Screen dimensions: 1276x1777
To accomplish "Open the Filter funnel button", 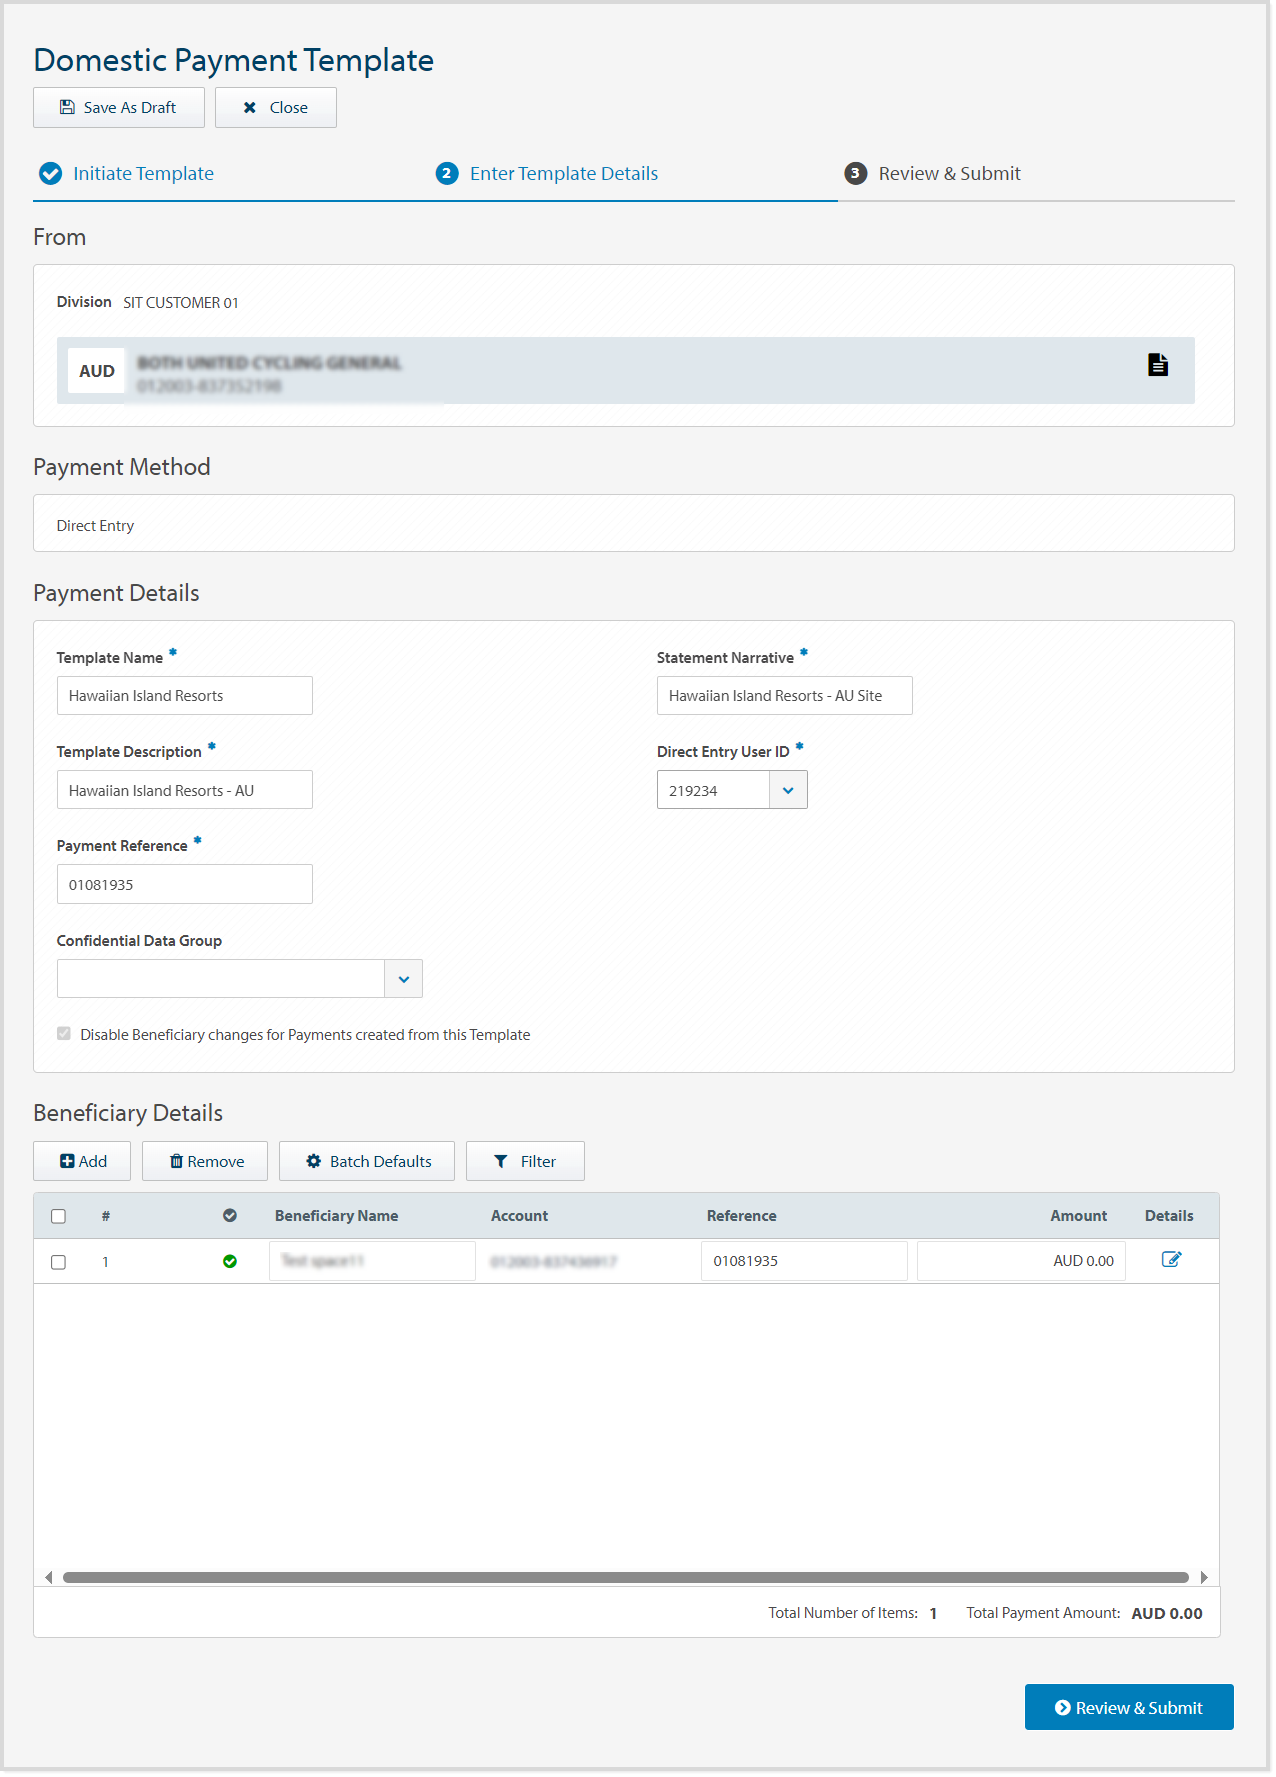I will point(525,1162).
